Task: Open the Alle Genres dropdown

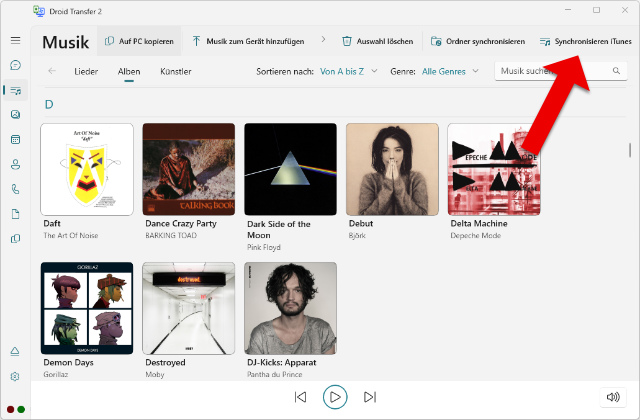Action: [450, 71]
